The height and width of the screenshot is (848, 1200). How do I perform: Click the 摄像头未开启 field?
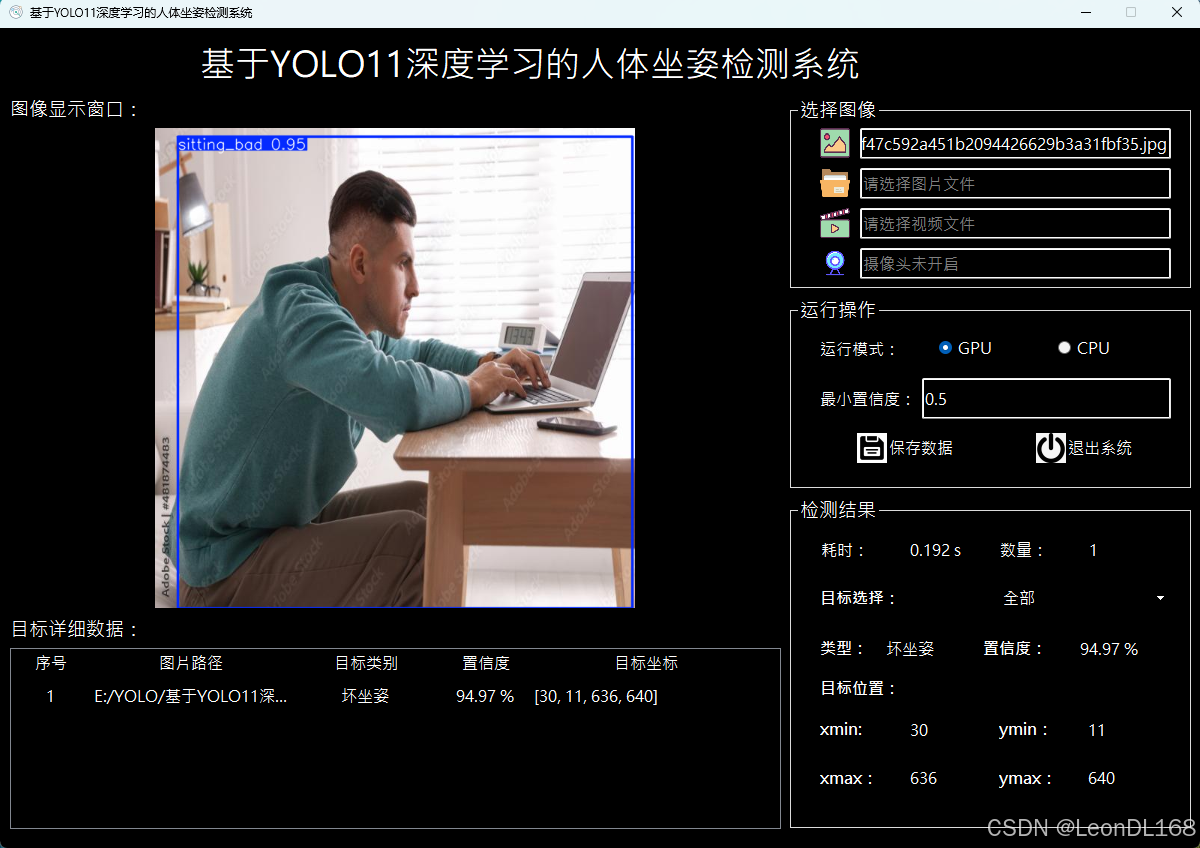pyautogui.click(x=1015, y=264)
